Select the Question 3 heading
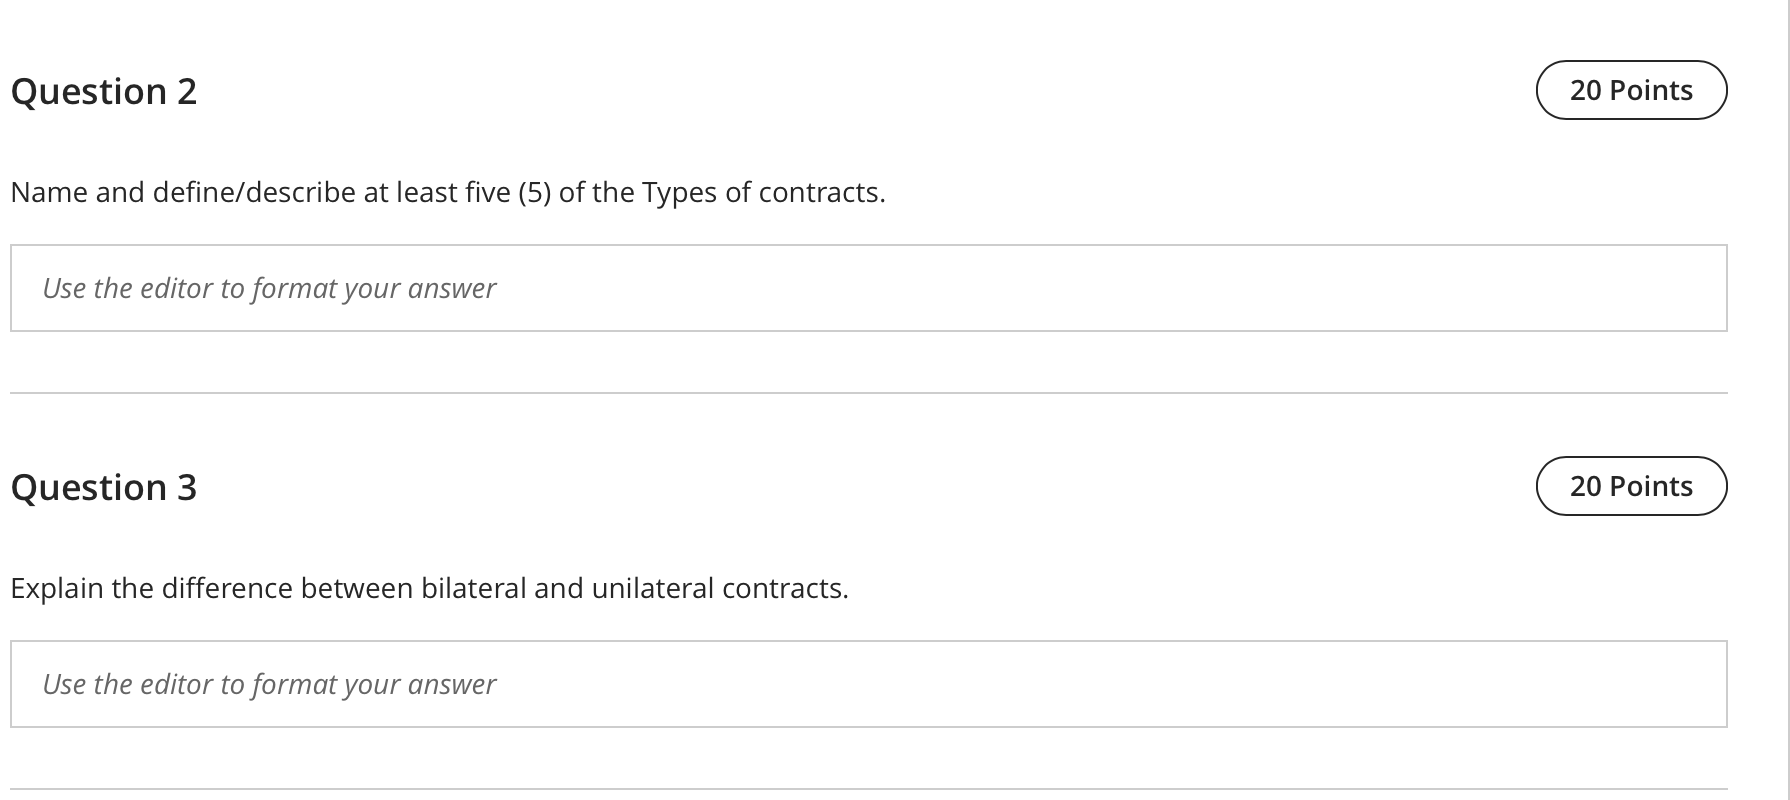The image size is (1790, 800). click(104, 487)
